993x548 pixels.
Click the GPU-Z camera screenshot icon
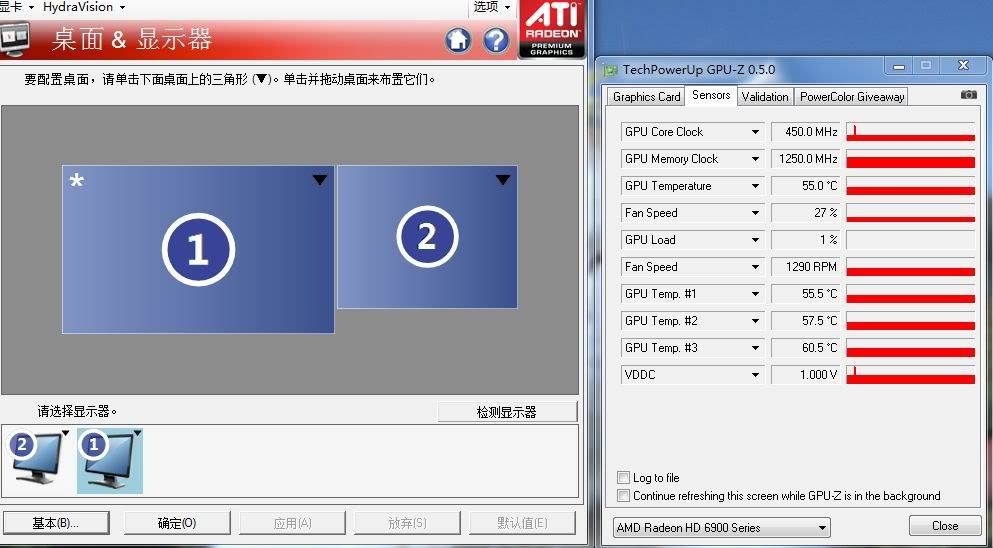click(968, 94)
